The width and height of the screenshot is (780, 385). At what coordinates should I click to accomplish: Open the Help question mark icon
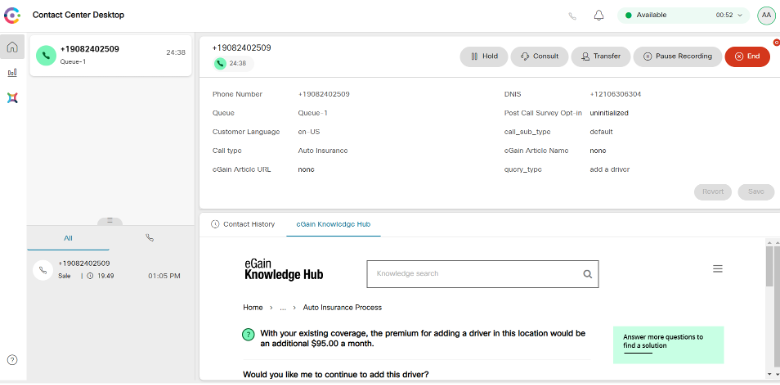pos(12,360)
